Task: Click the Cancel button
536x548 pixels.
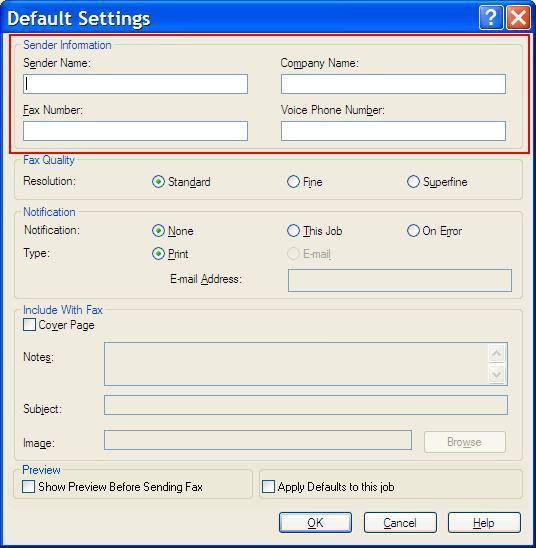Action: [x=400, y=523]
